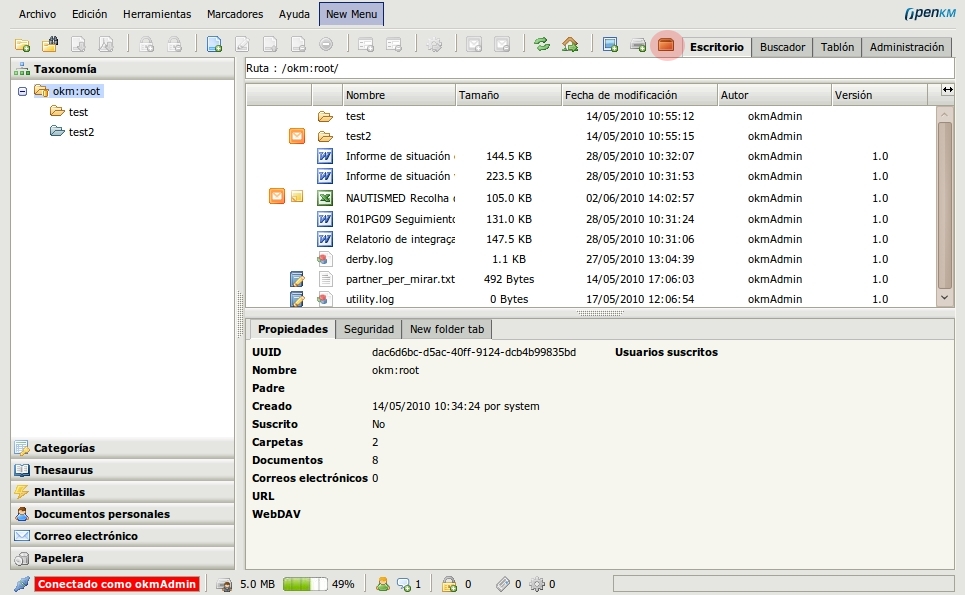Click the grayed-out workflow gear toolbar icon
The image size is (965, 595).
coord(434,44)
